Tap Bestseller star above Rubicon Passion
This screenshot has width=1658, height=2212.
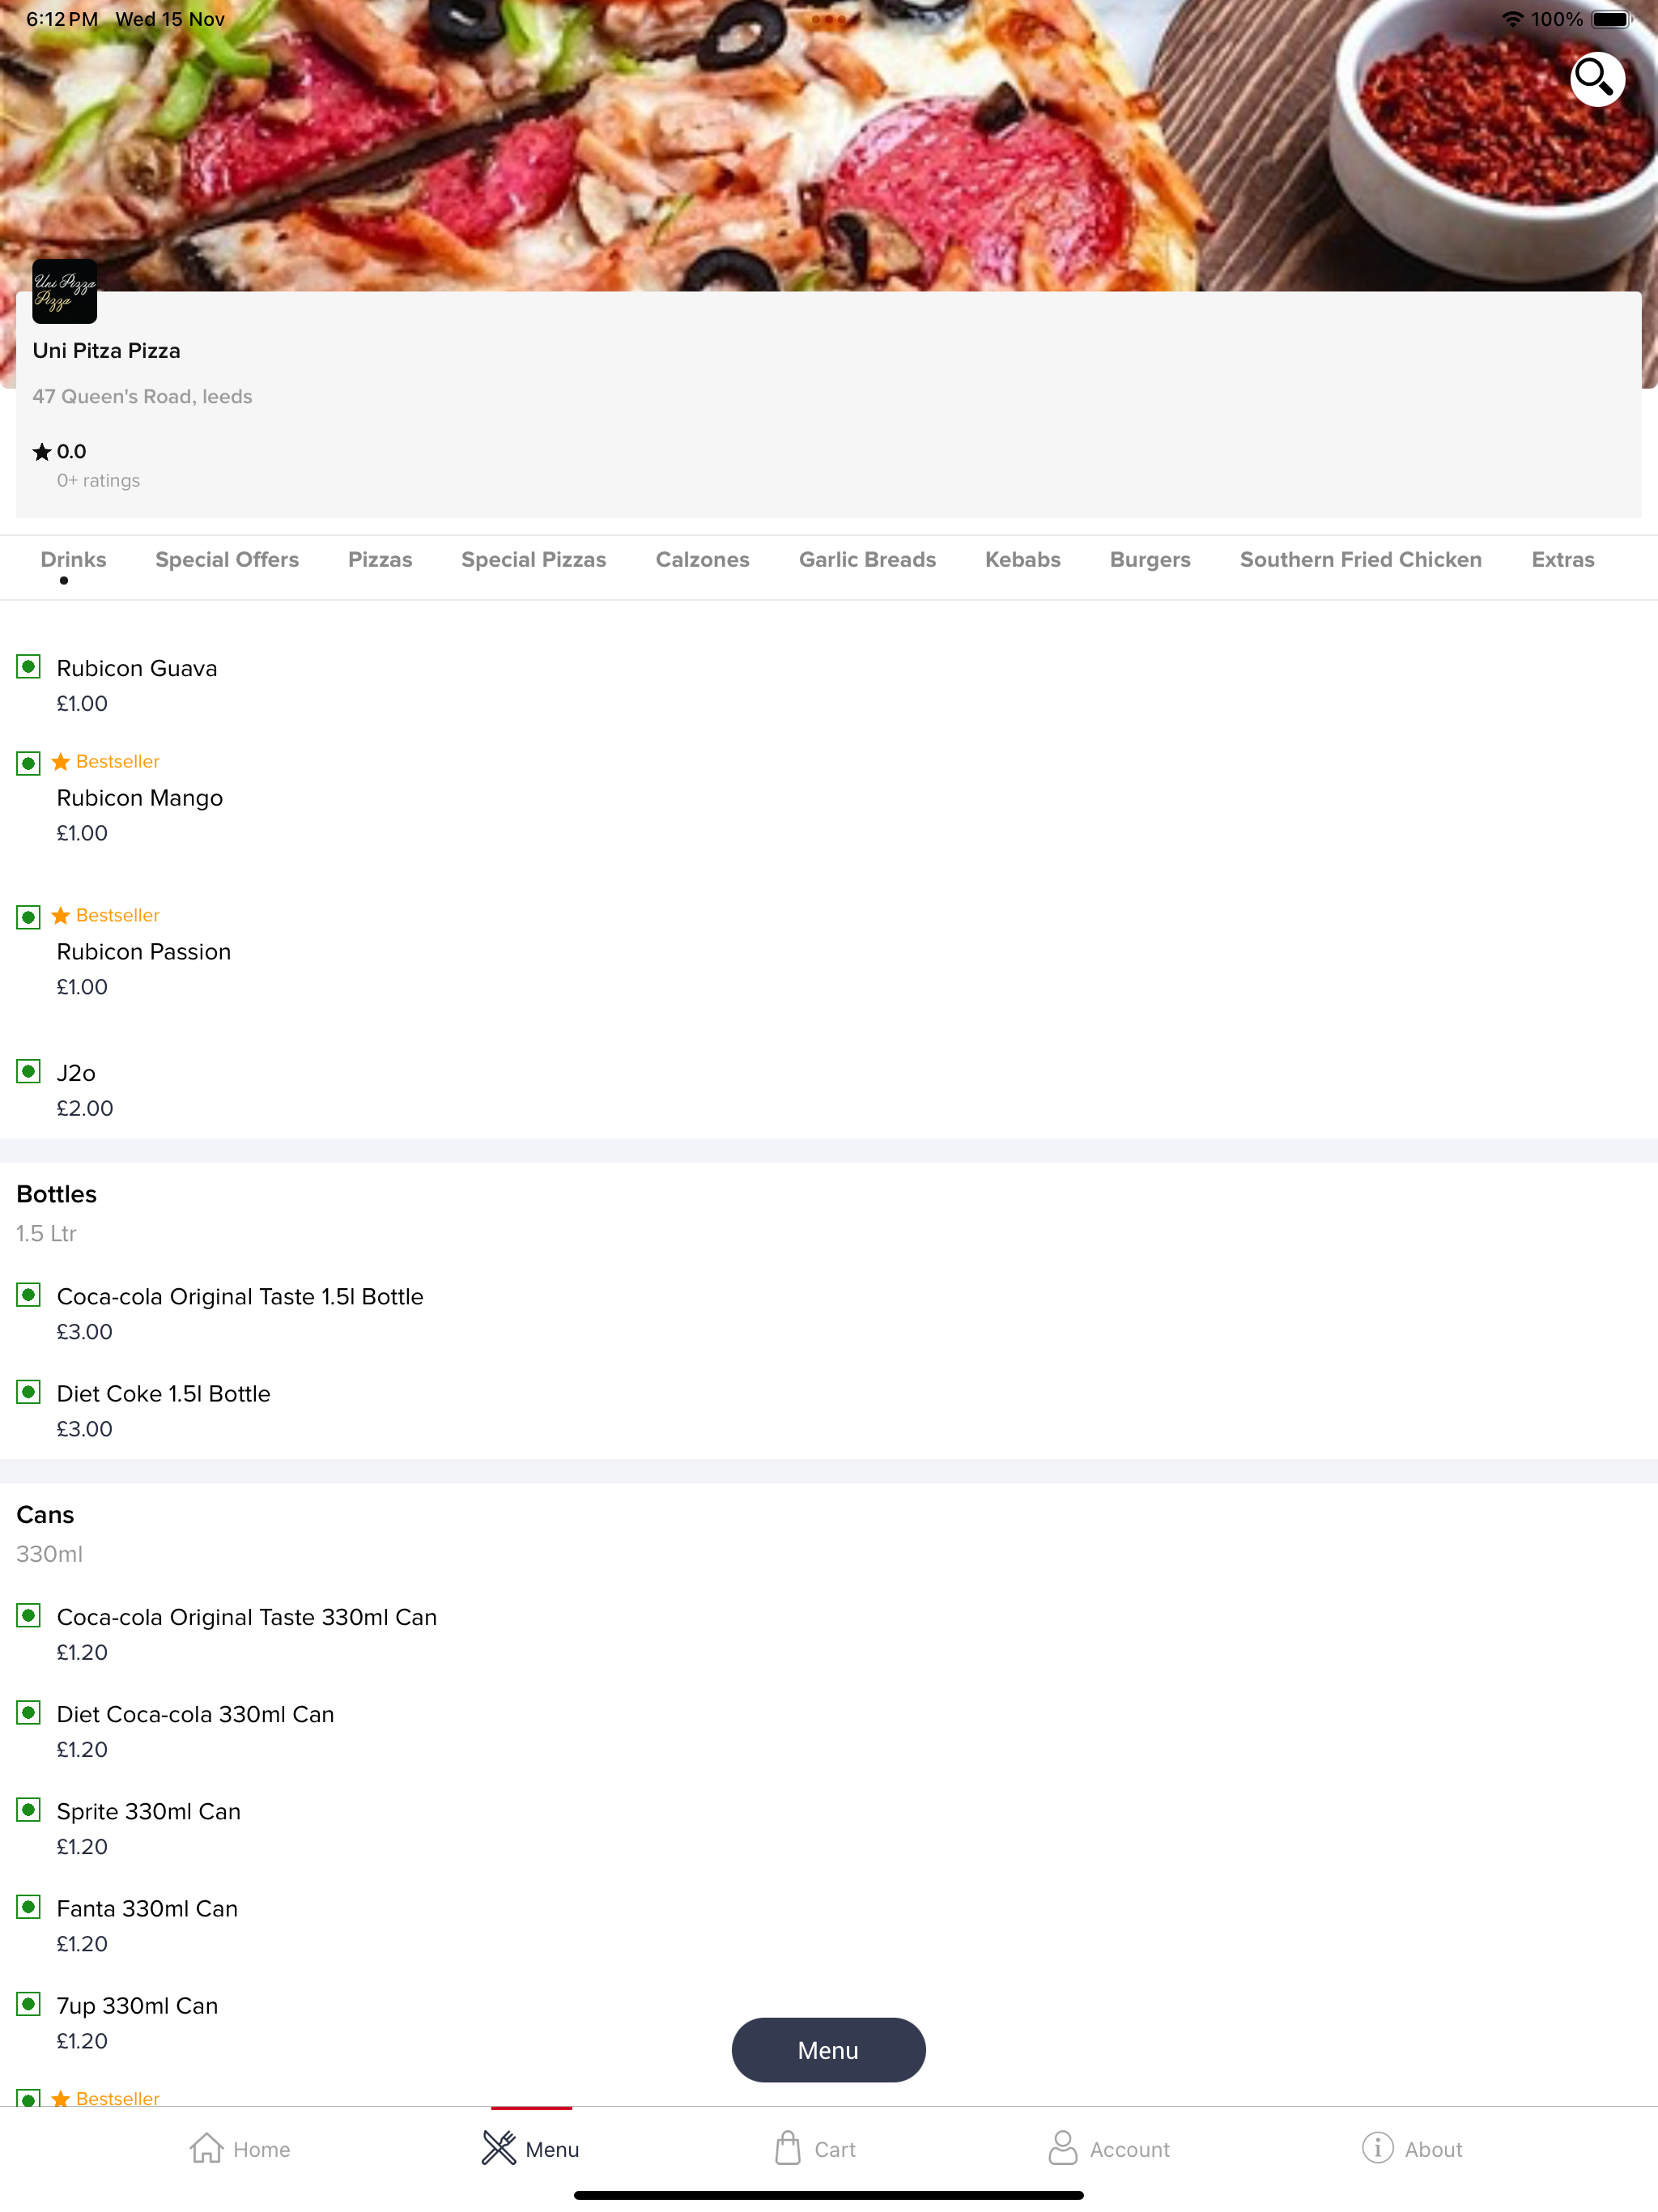coord(61,916)
